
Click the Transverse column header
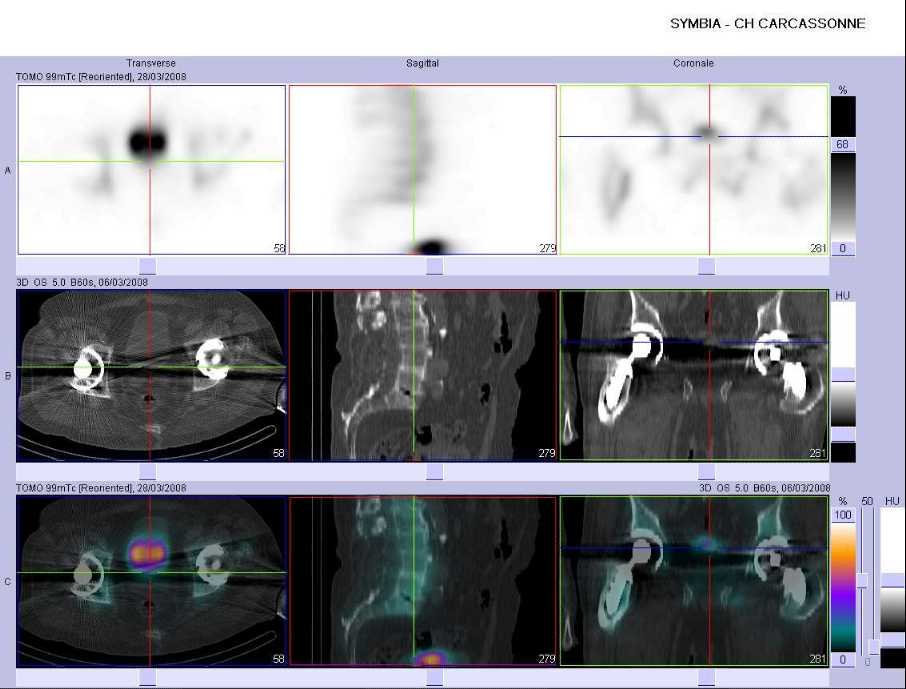coord(151,63)
